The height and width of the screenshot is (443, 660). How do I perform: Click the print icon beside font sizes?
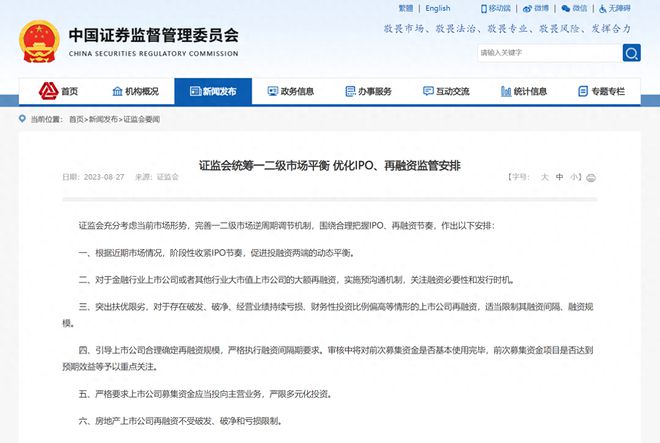pos(591,178)
